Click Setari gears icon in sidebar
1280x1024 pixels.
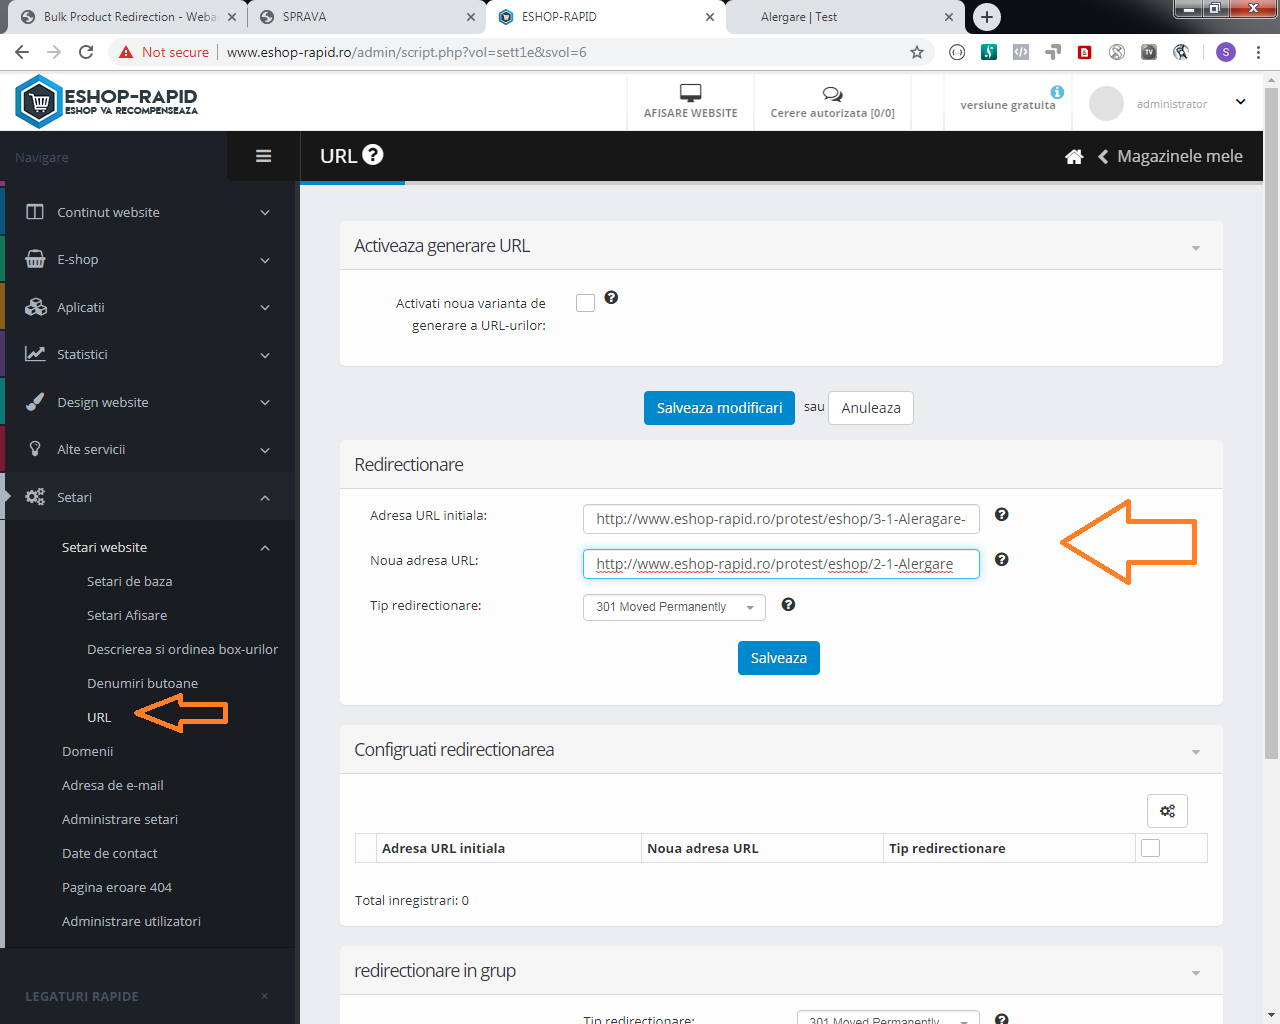pos(35,497)
